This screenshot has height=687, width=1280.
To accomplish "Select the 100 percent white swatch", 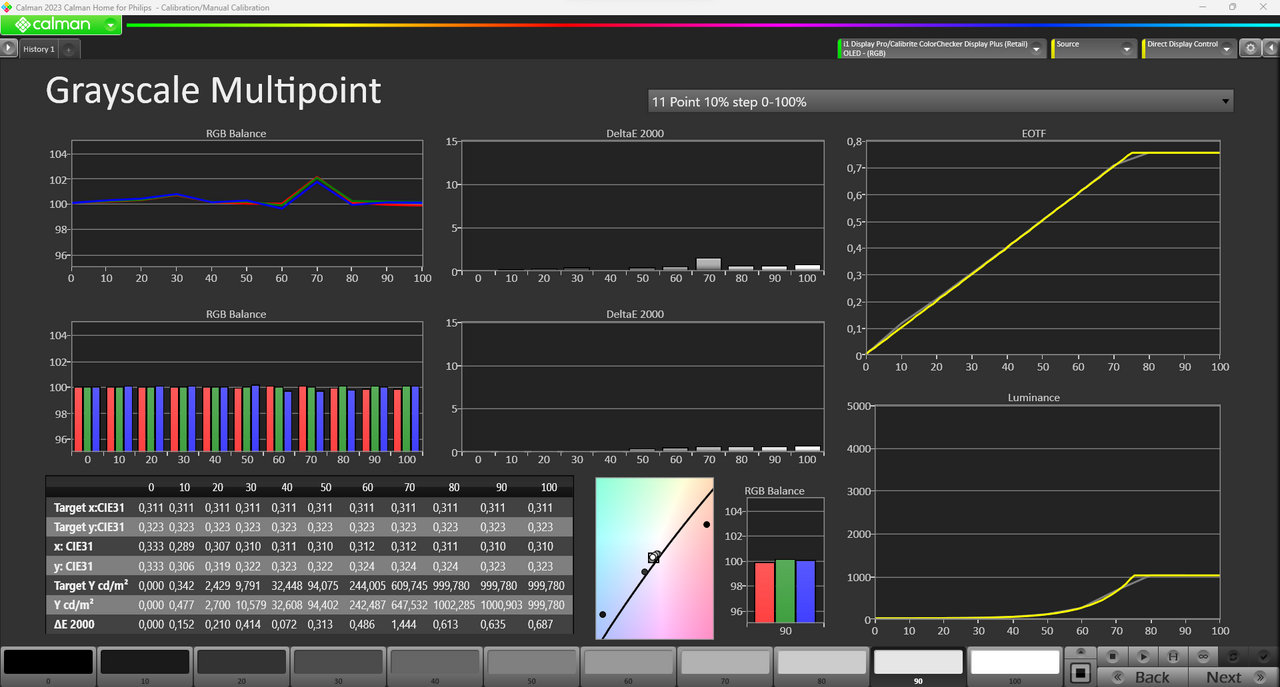I will (1014, 662).
